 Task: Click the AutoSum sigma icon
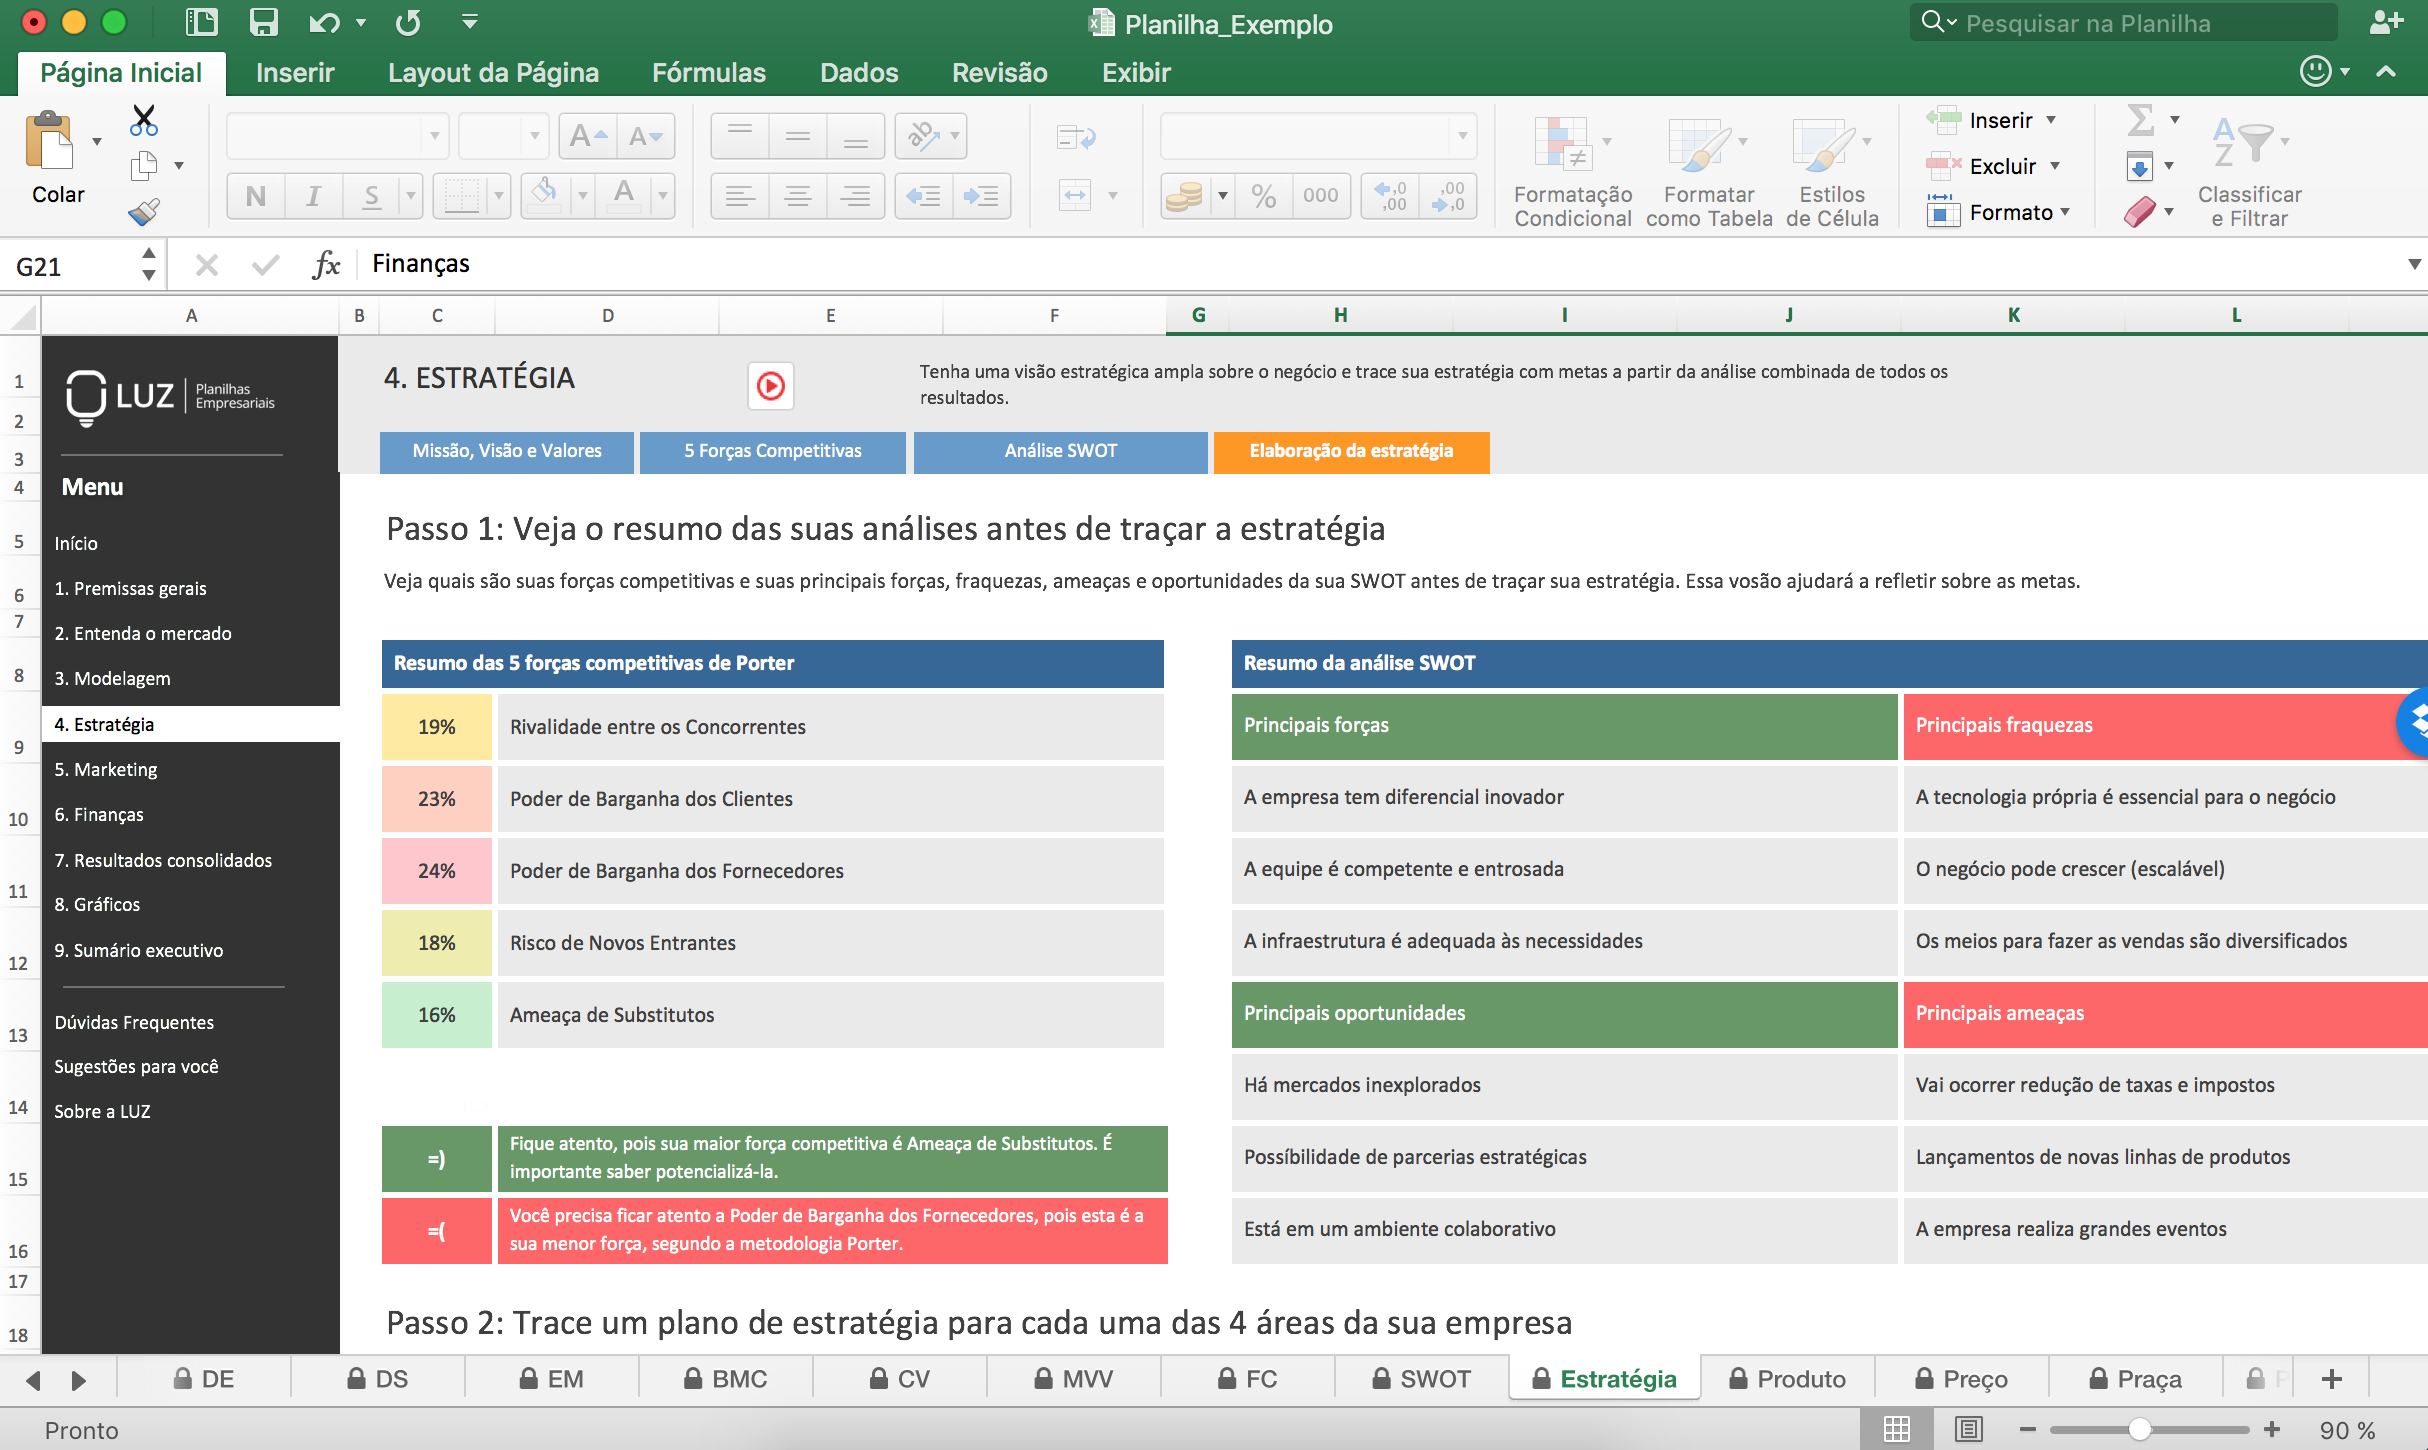click(2140, 120)
